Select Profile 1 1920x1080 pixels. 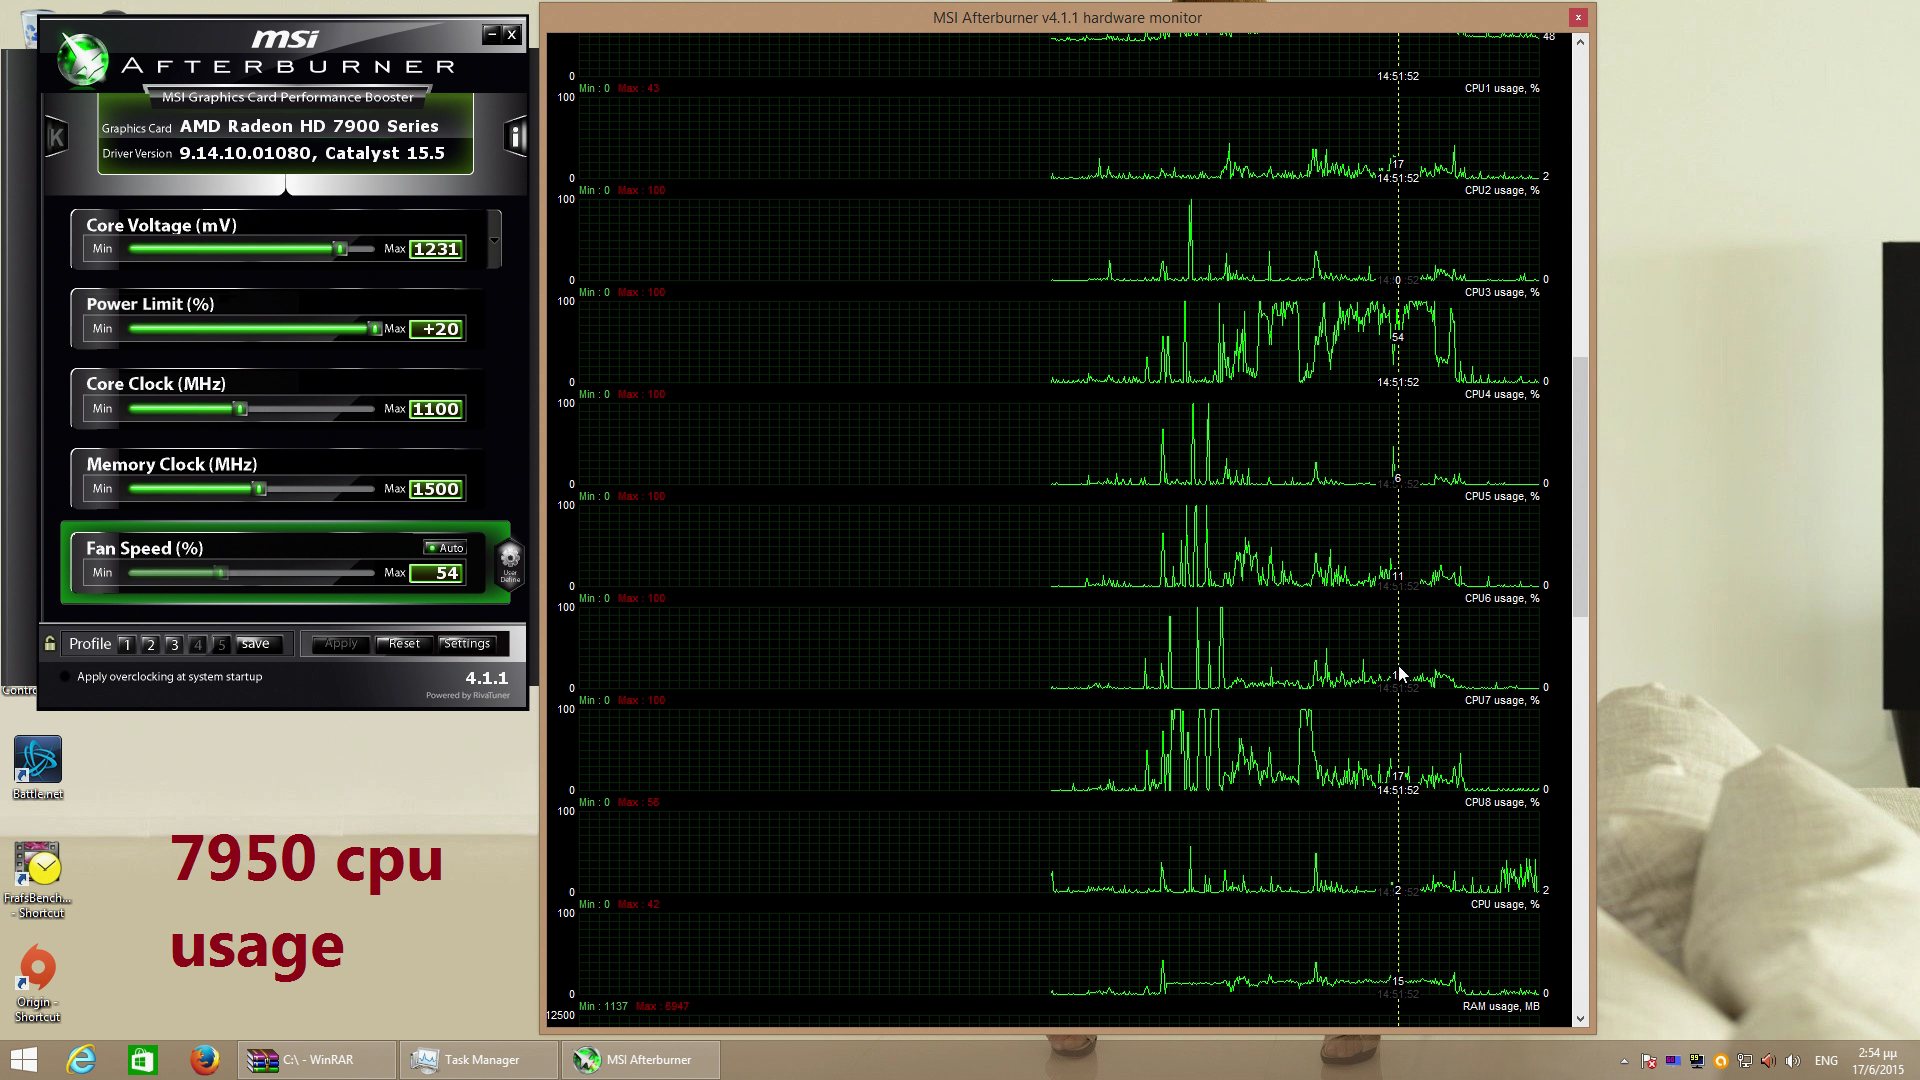click(126, 645)
